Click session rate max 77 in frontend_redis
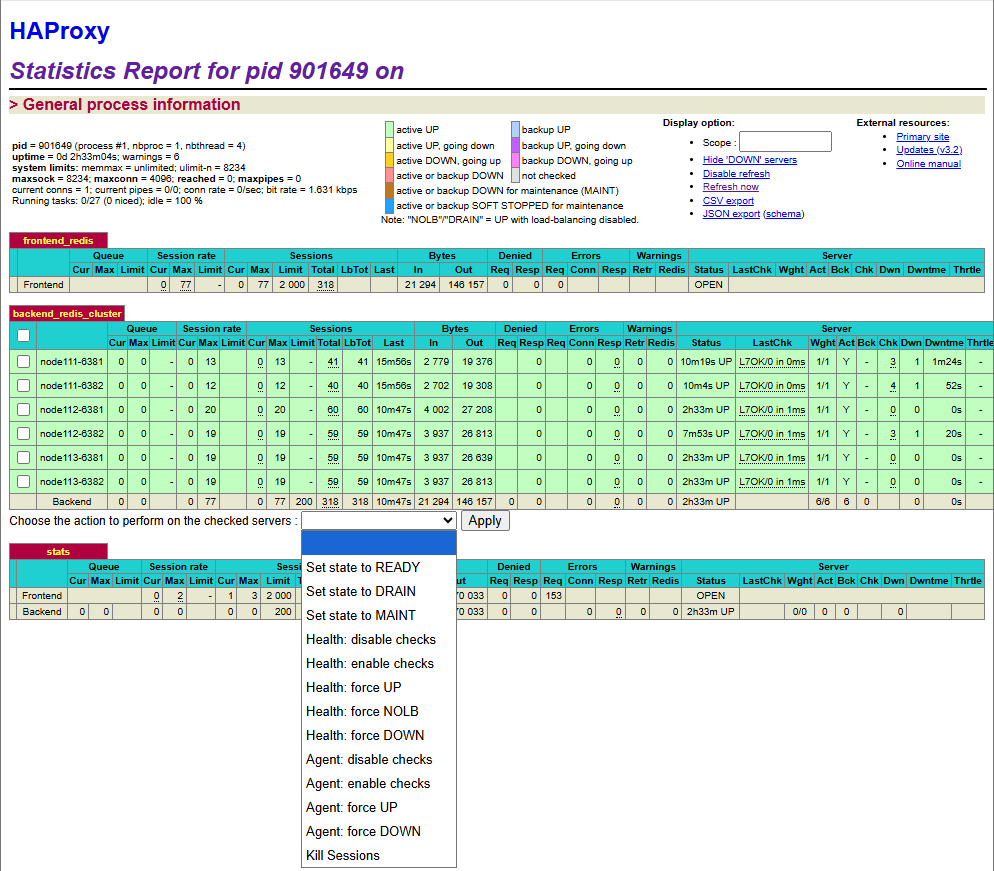 coord(185,285)
